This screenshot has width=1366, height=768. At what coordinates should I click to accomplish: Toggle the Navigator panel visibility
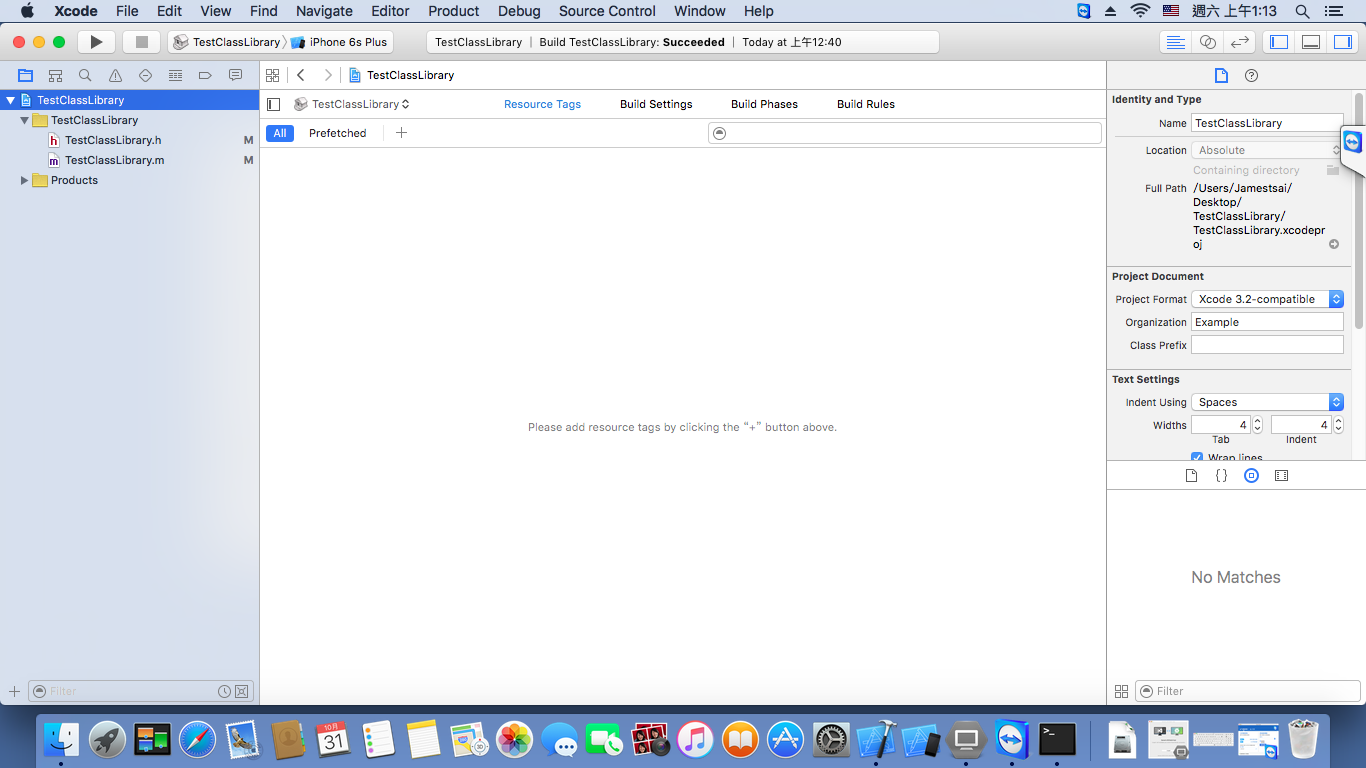1278,42
